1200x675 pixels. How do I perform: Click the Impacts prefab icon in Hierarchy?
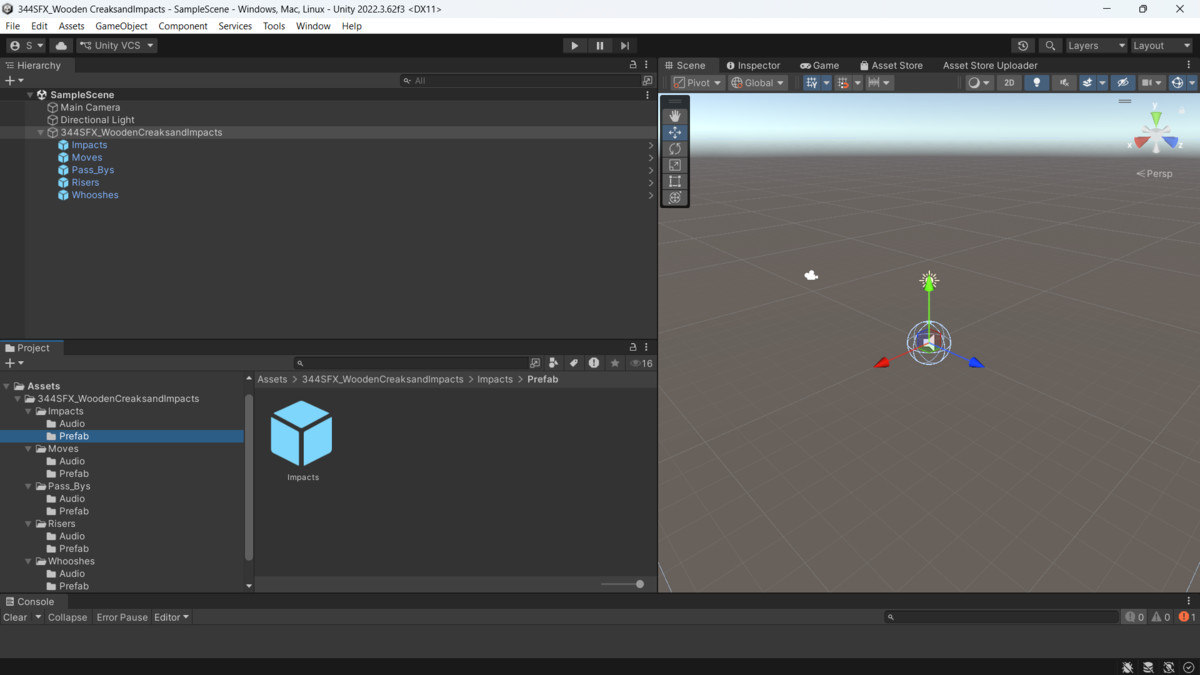pos(63,145)
